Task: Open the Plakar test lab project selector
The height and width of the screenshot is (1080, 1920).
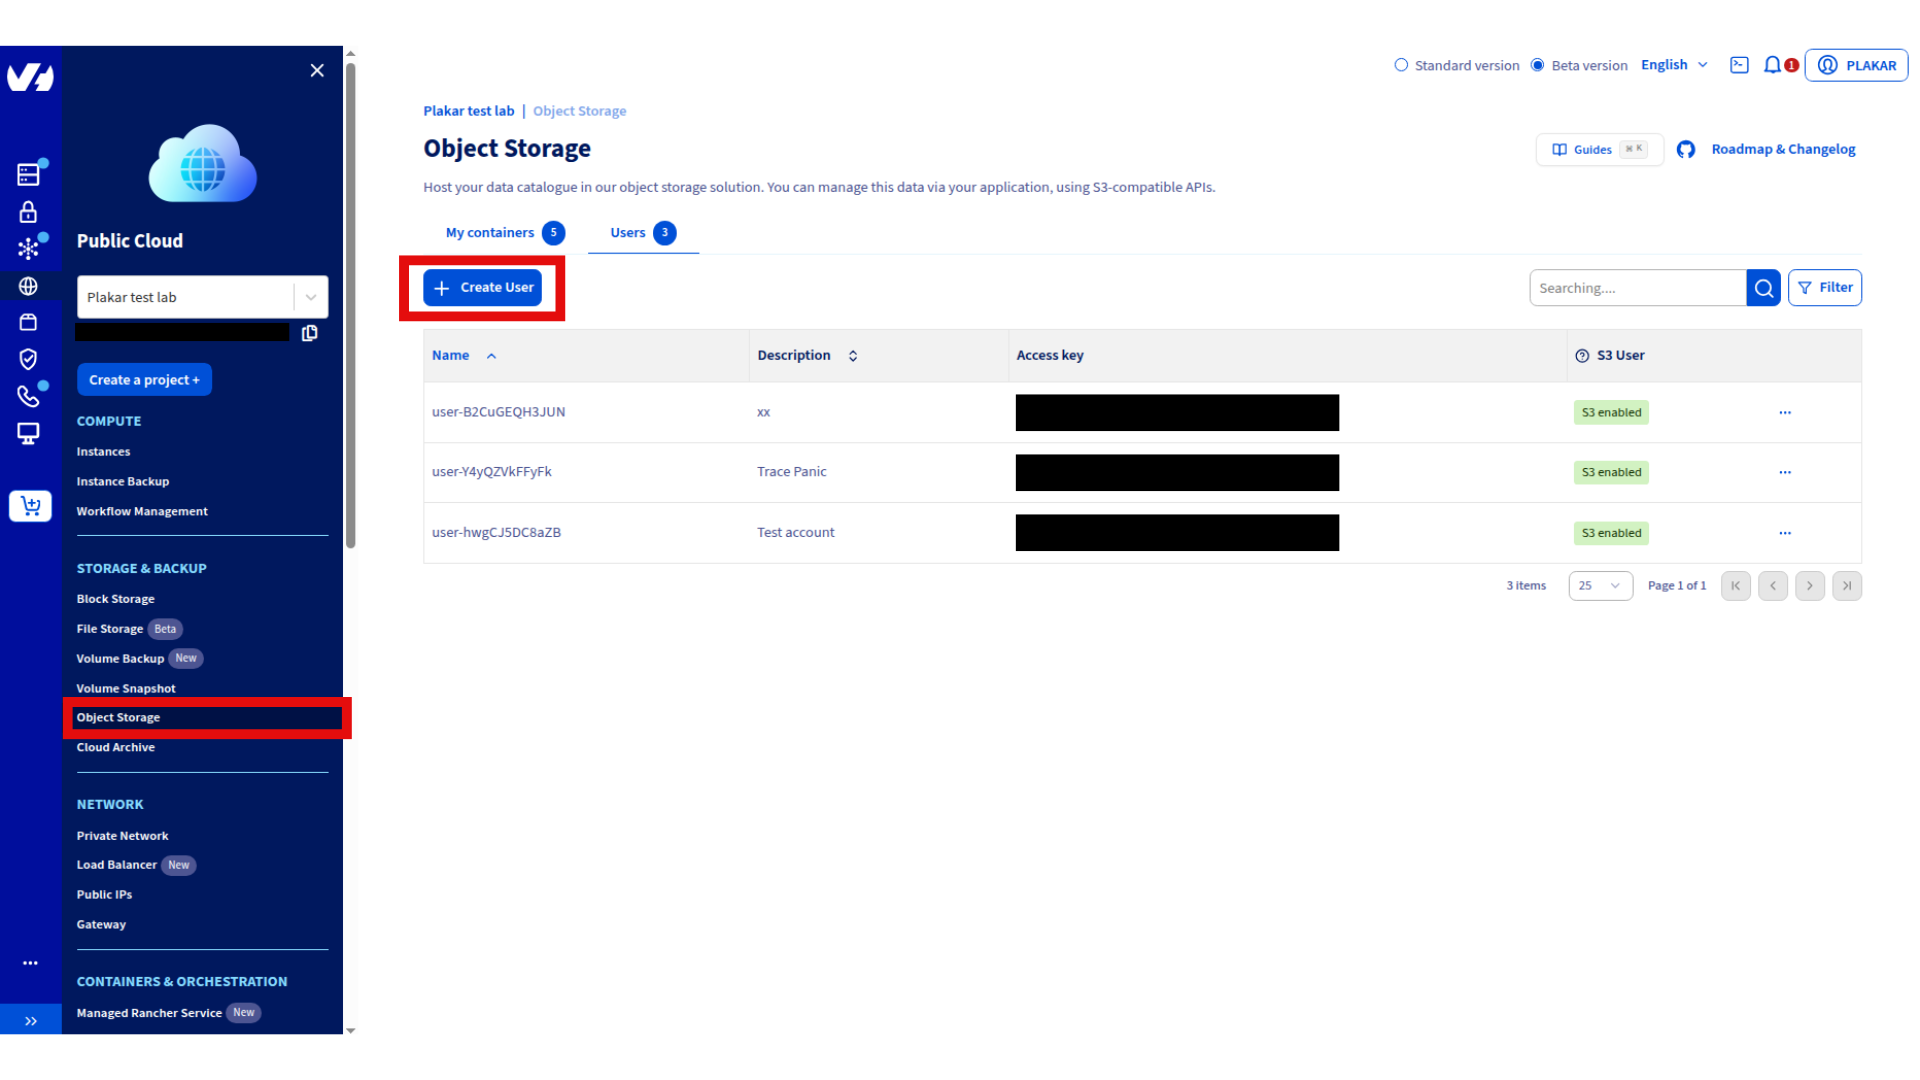Action: 202,296
